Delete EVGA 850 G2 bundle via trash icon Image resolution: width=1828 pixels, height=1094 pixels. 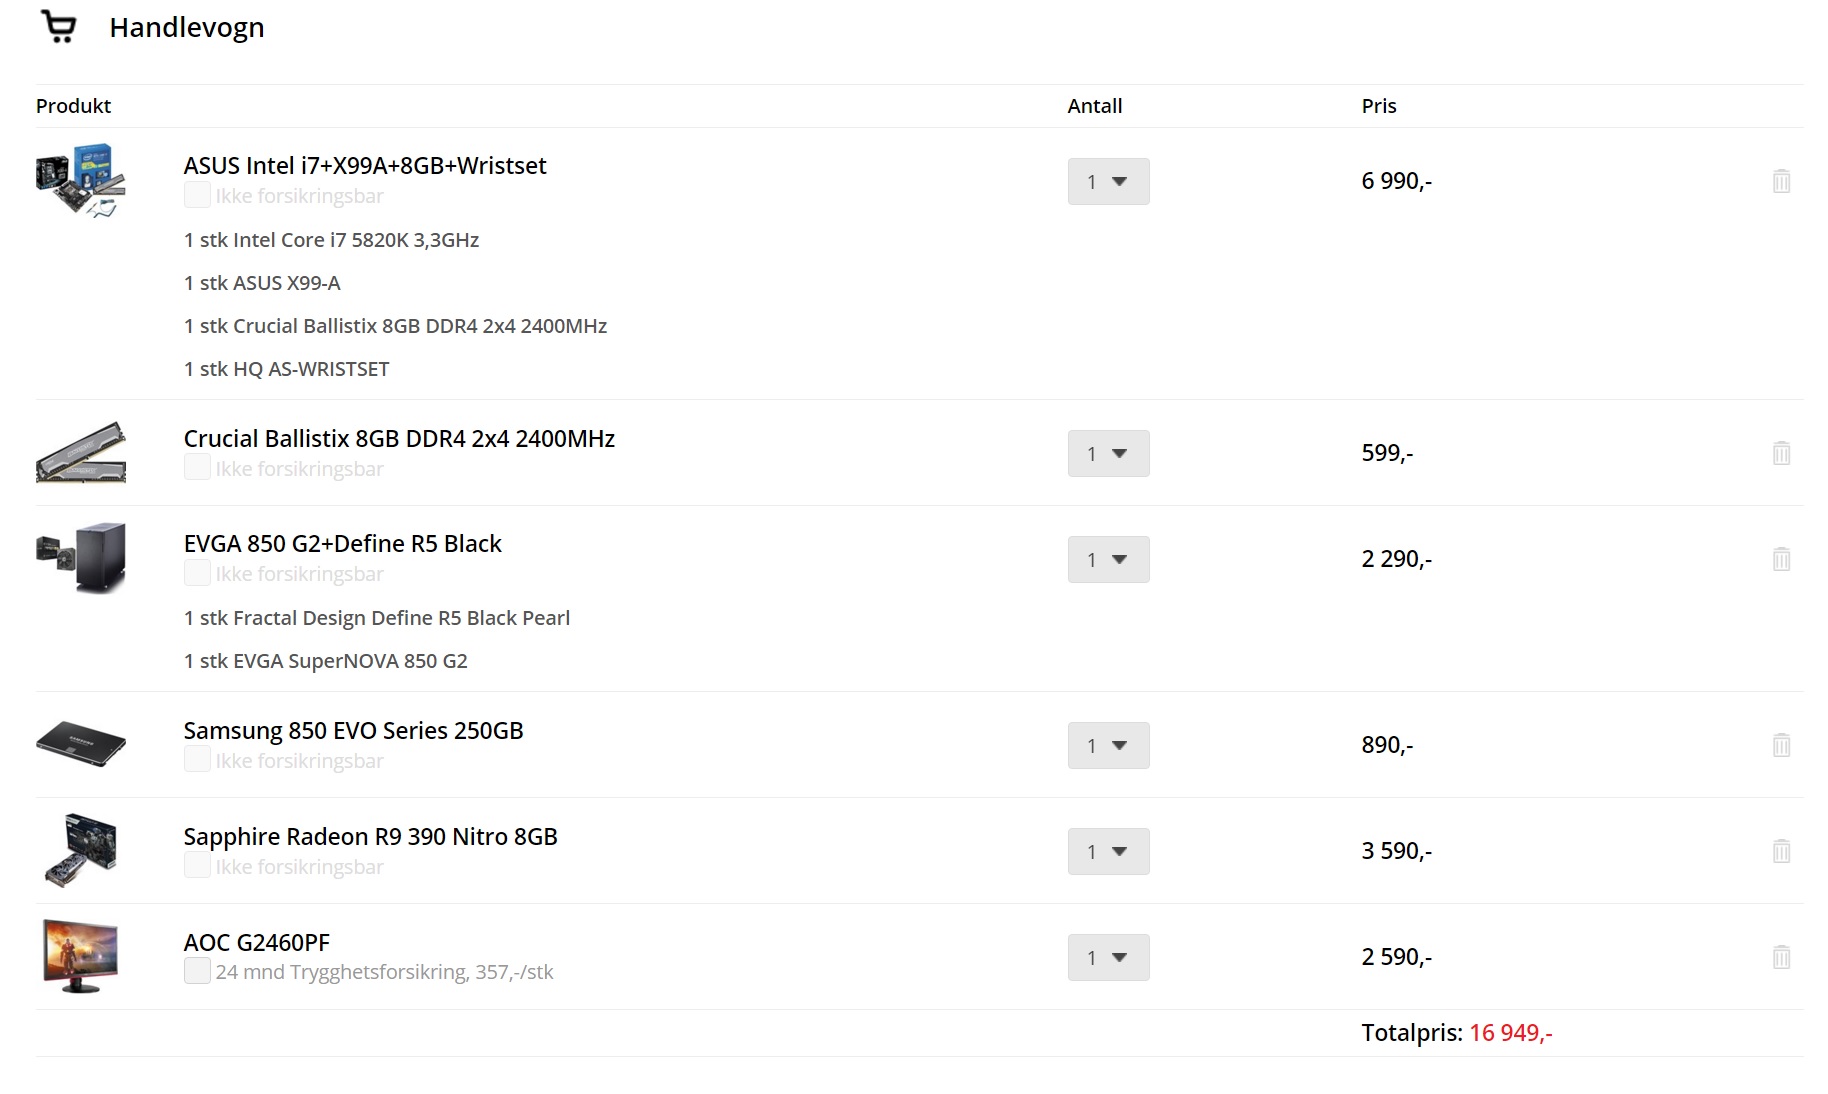pos(1781,559)
